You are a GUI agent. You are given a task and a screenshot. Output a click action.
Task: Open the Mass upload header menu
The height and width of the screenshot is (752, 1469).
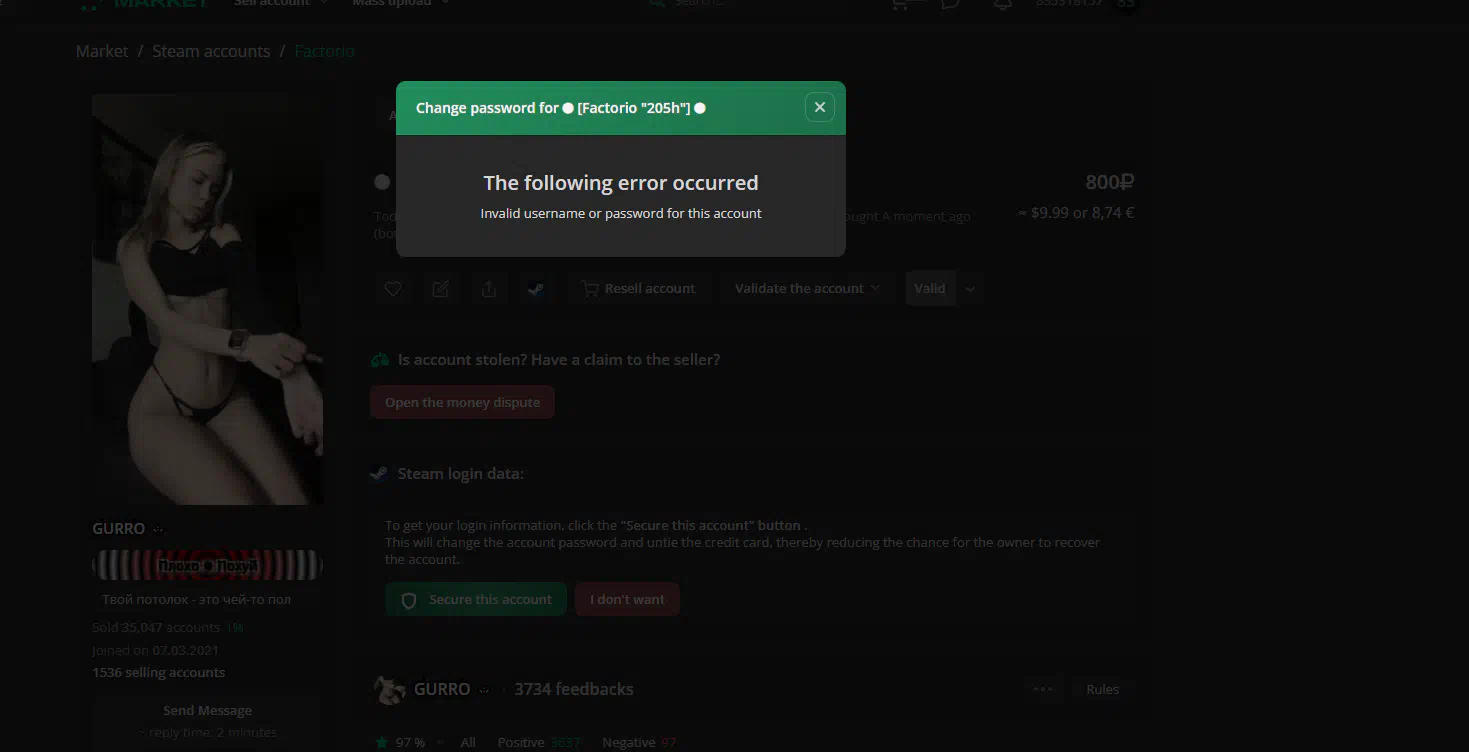click(x=401, y=3)
